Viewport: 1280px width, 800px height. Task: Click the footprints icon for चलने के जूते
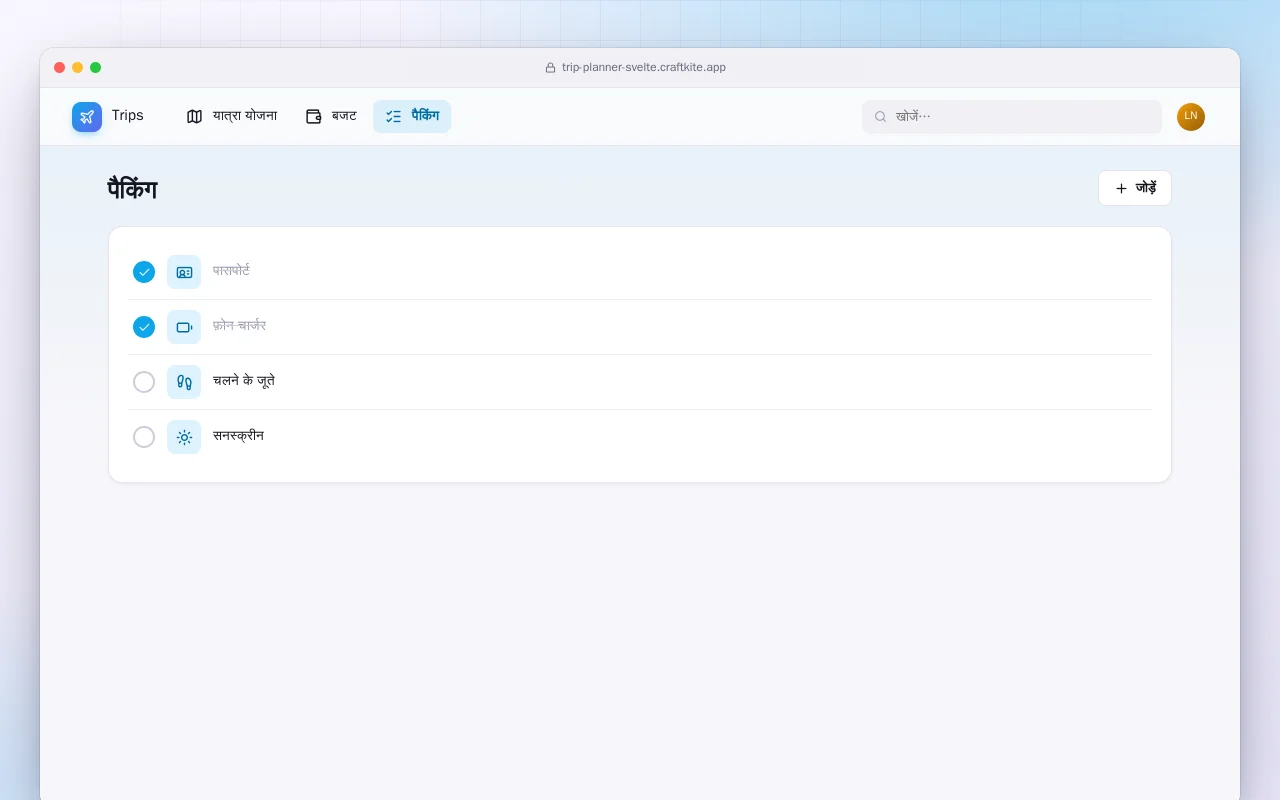point(184,382)
